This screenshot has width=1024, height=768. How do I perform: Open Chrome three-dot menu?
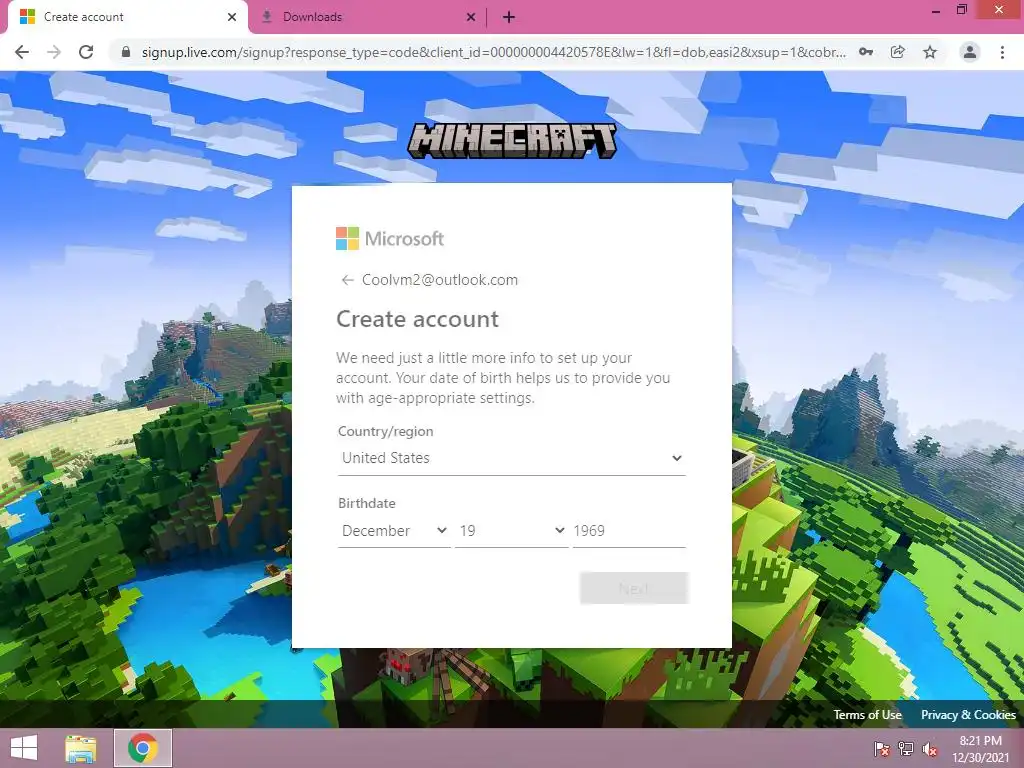pyautogui.click(x=1002, y=52)
